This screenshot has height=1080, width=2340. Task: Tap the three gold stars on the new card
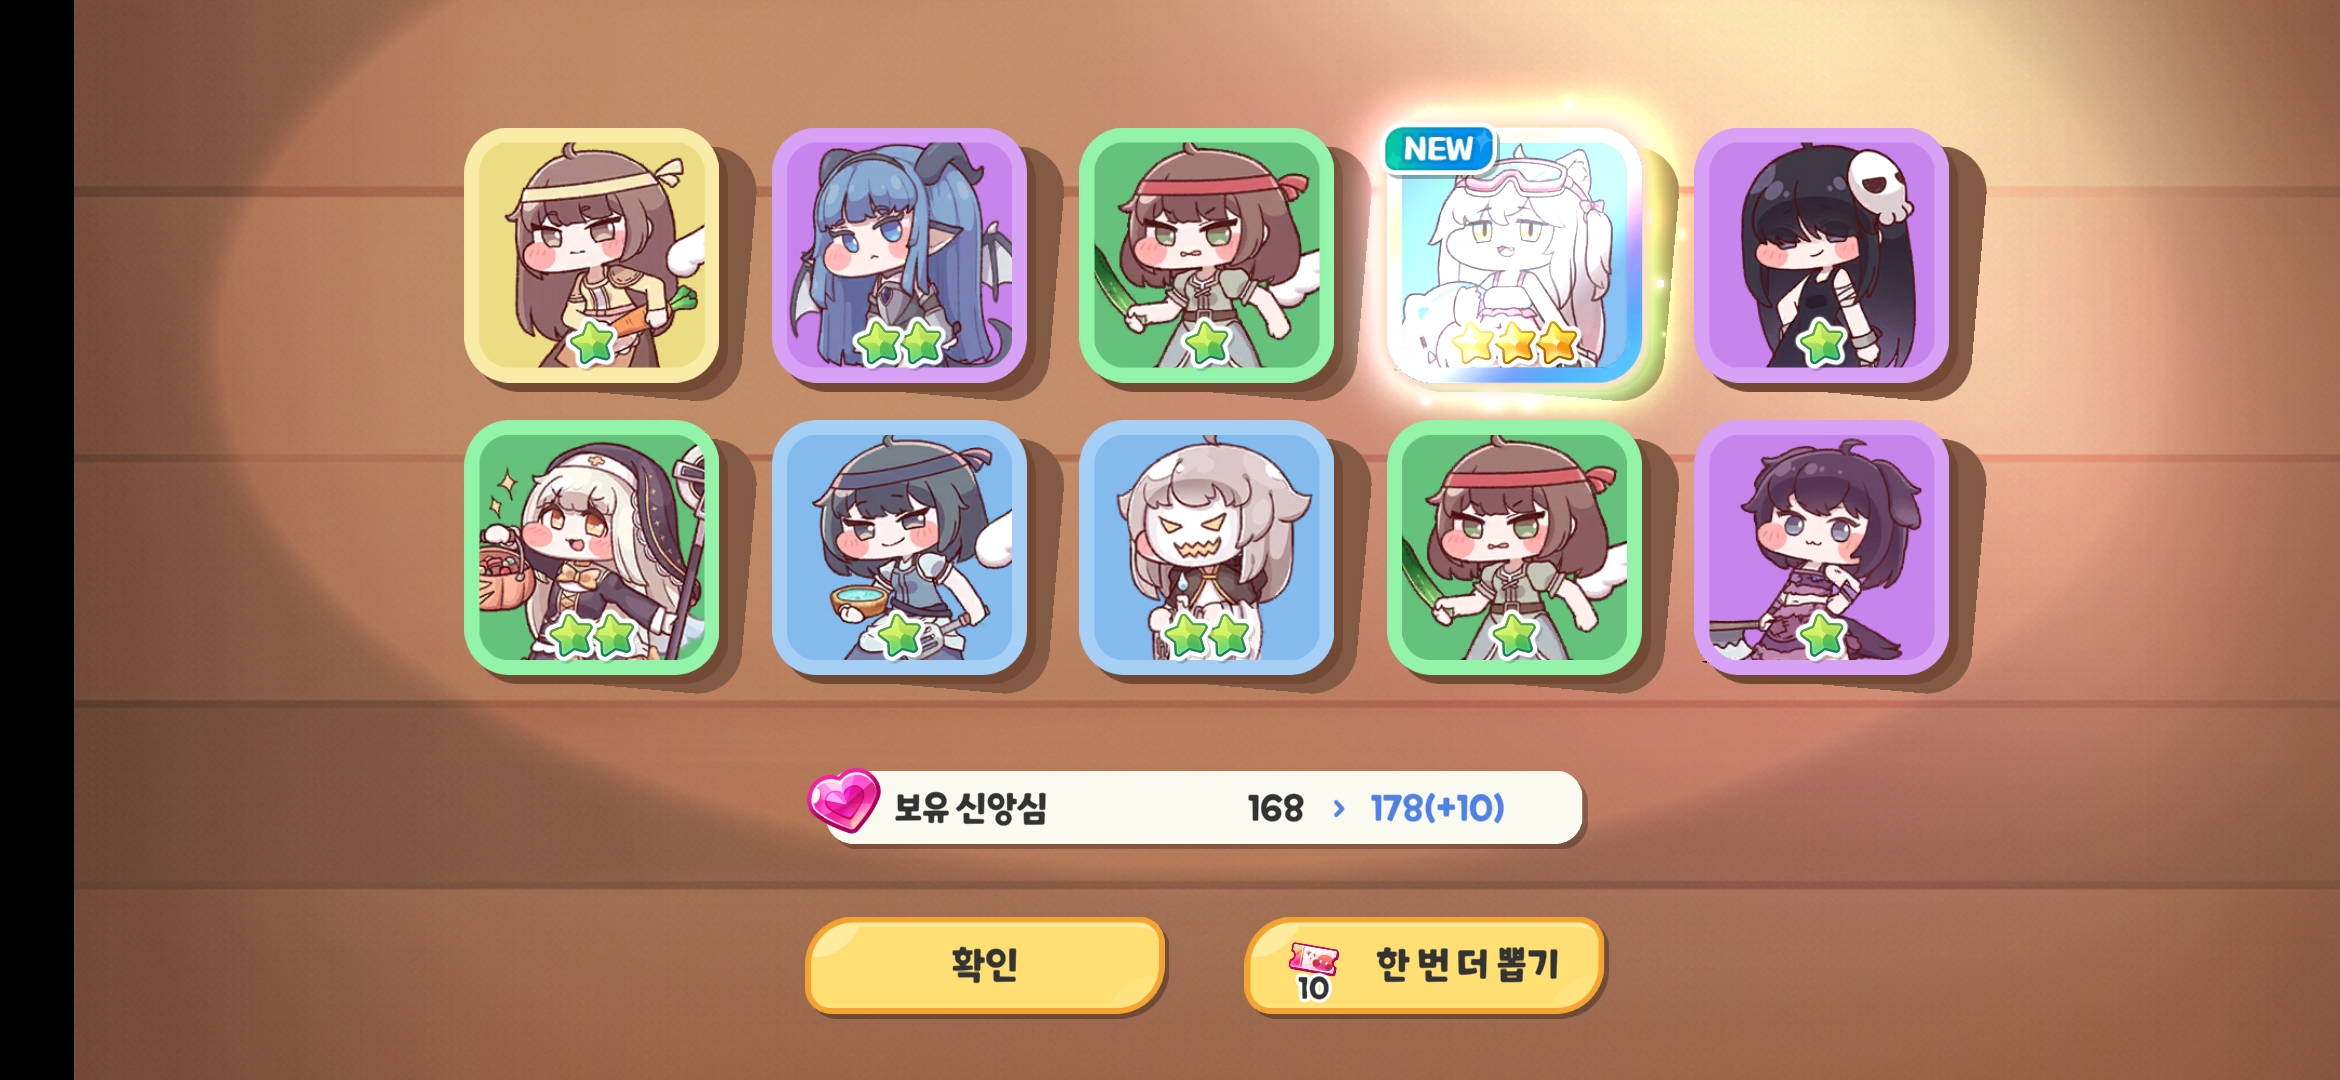tap(1514, 343)
